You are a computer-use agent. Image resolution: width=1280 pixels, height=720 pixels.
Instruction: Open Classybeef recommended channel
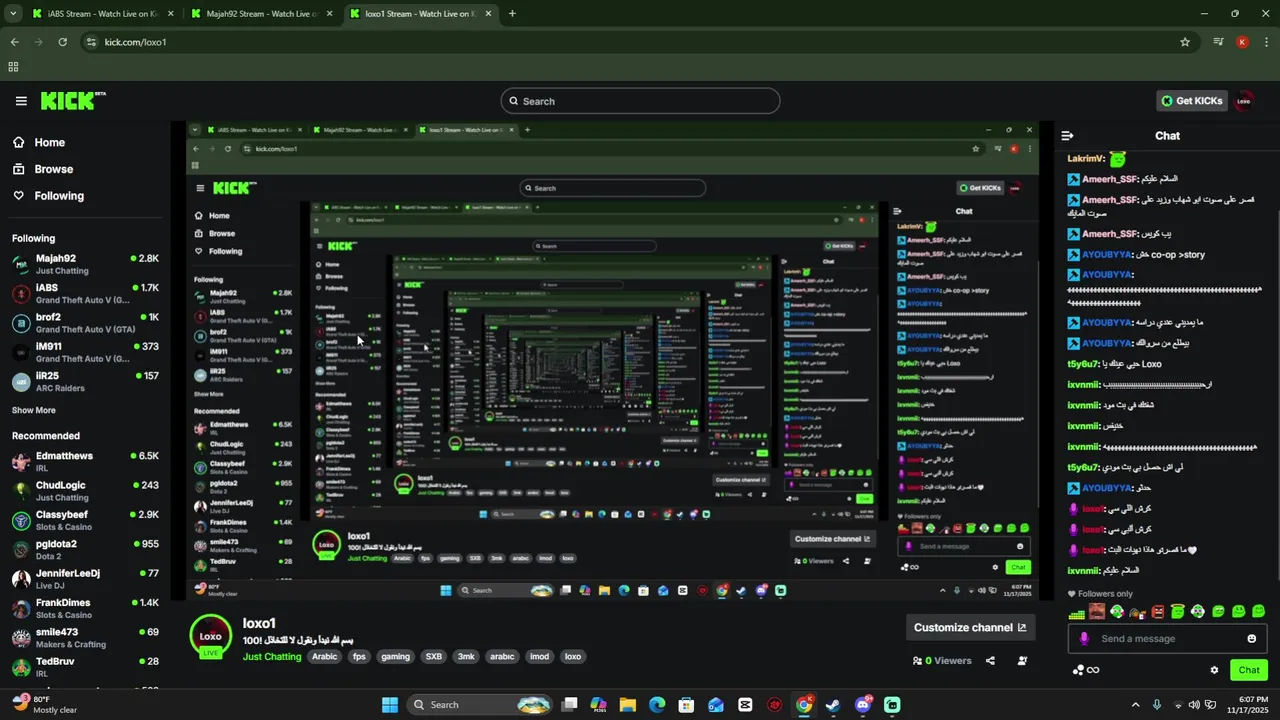tap(85, 520)
